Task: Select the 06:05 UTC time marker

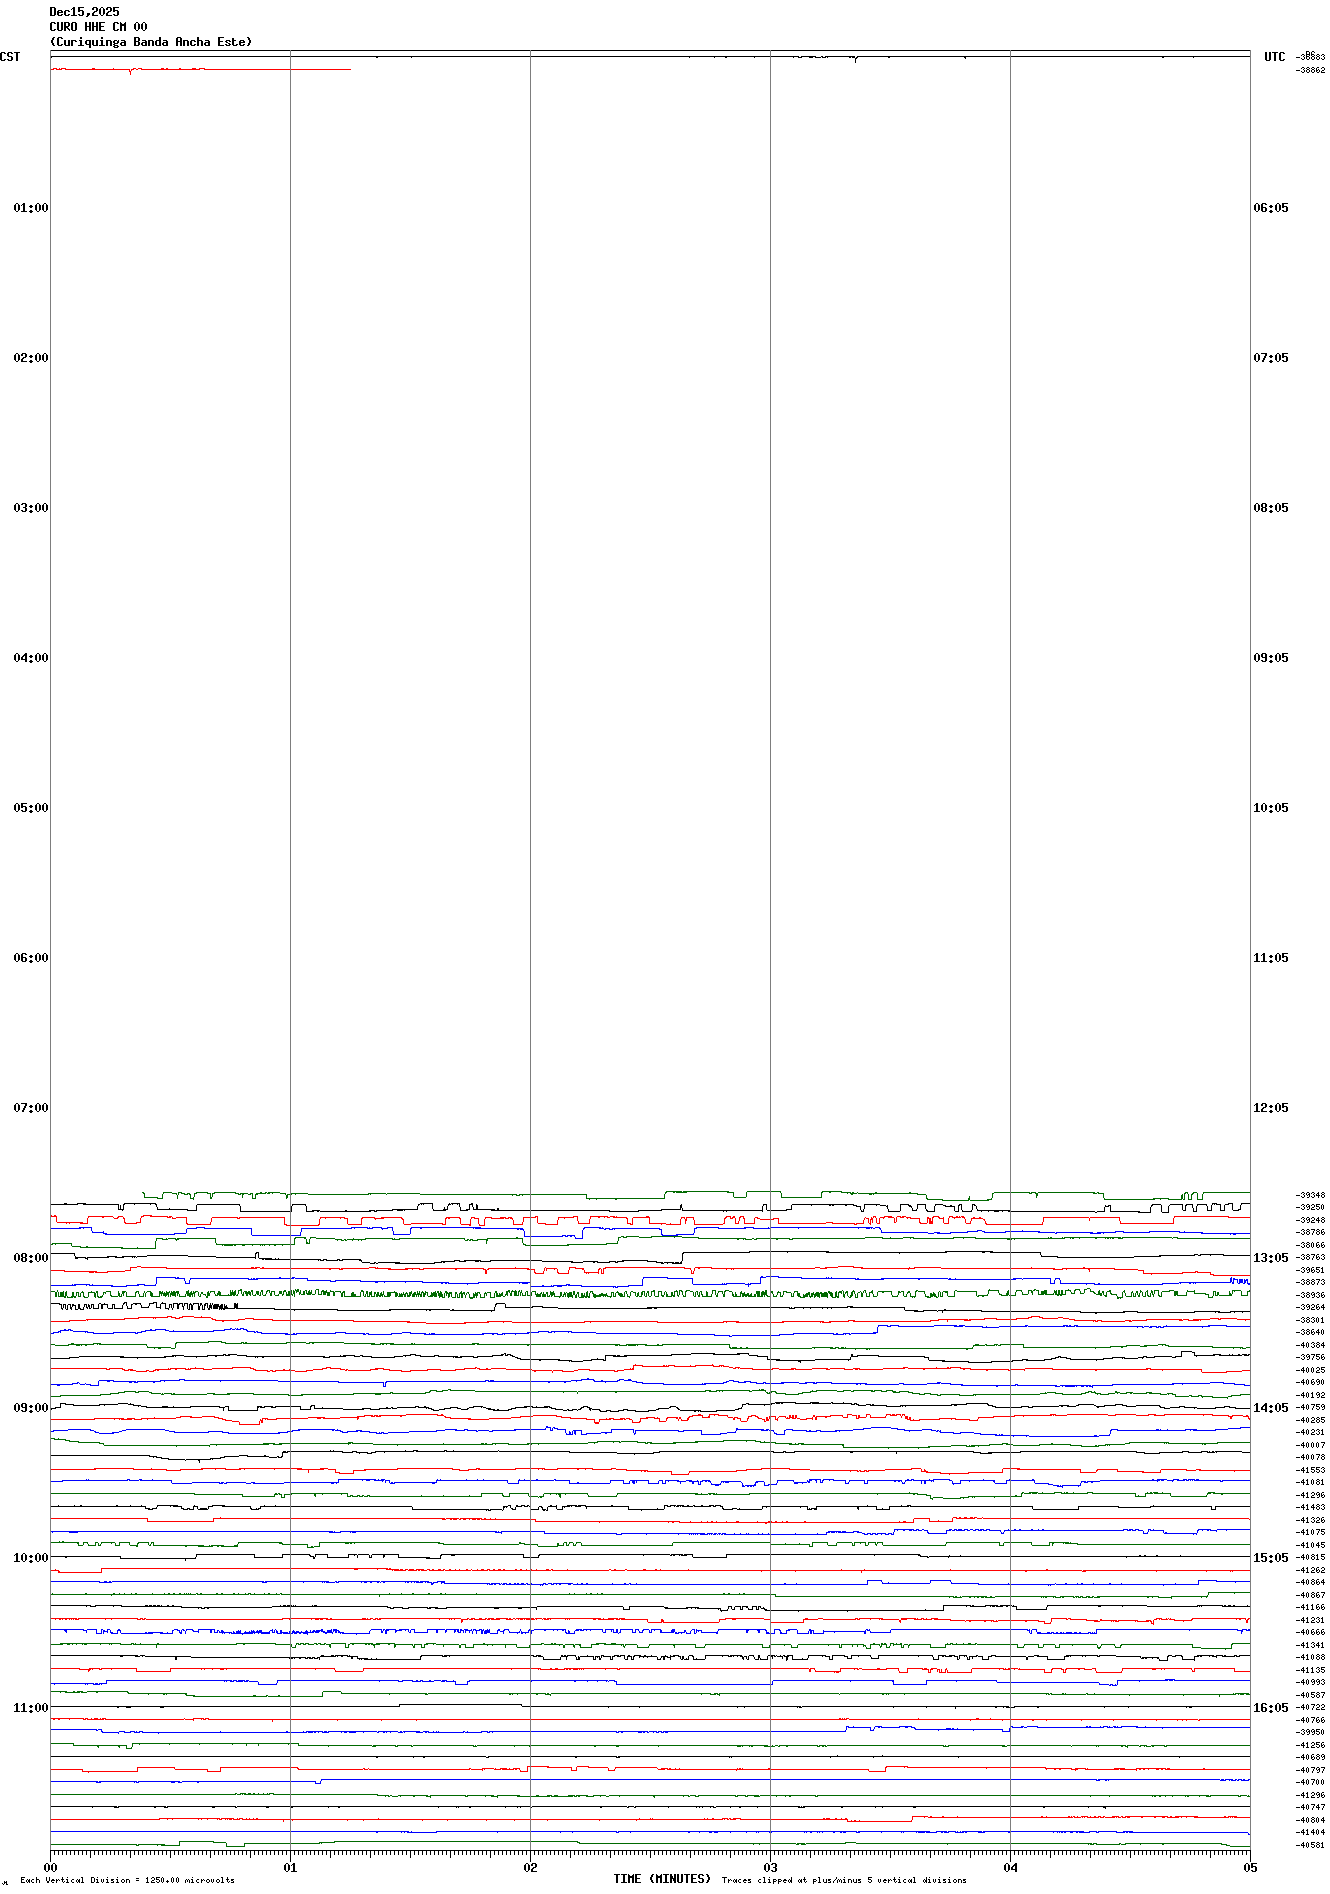Action: tap(1270, 208)
